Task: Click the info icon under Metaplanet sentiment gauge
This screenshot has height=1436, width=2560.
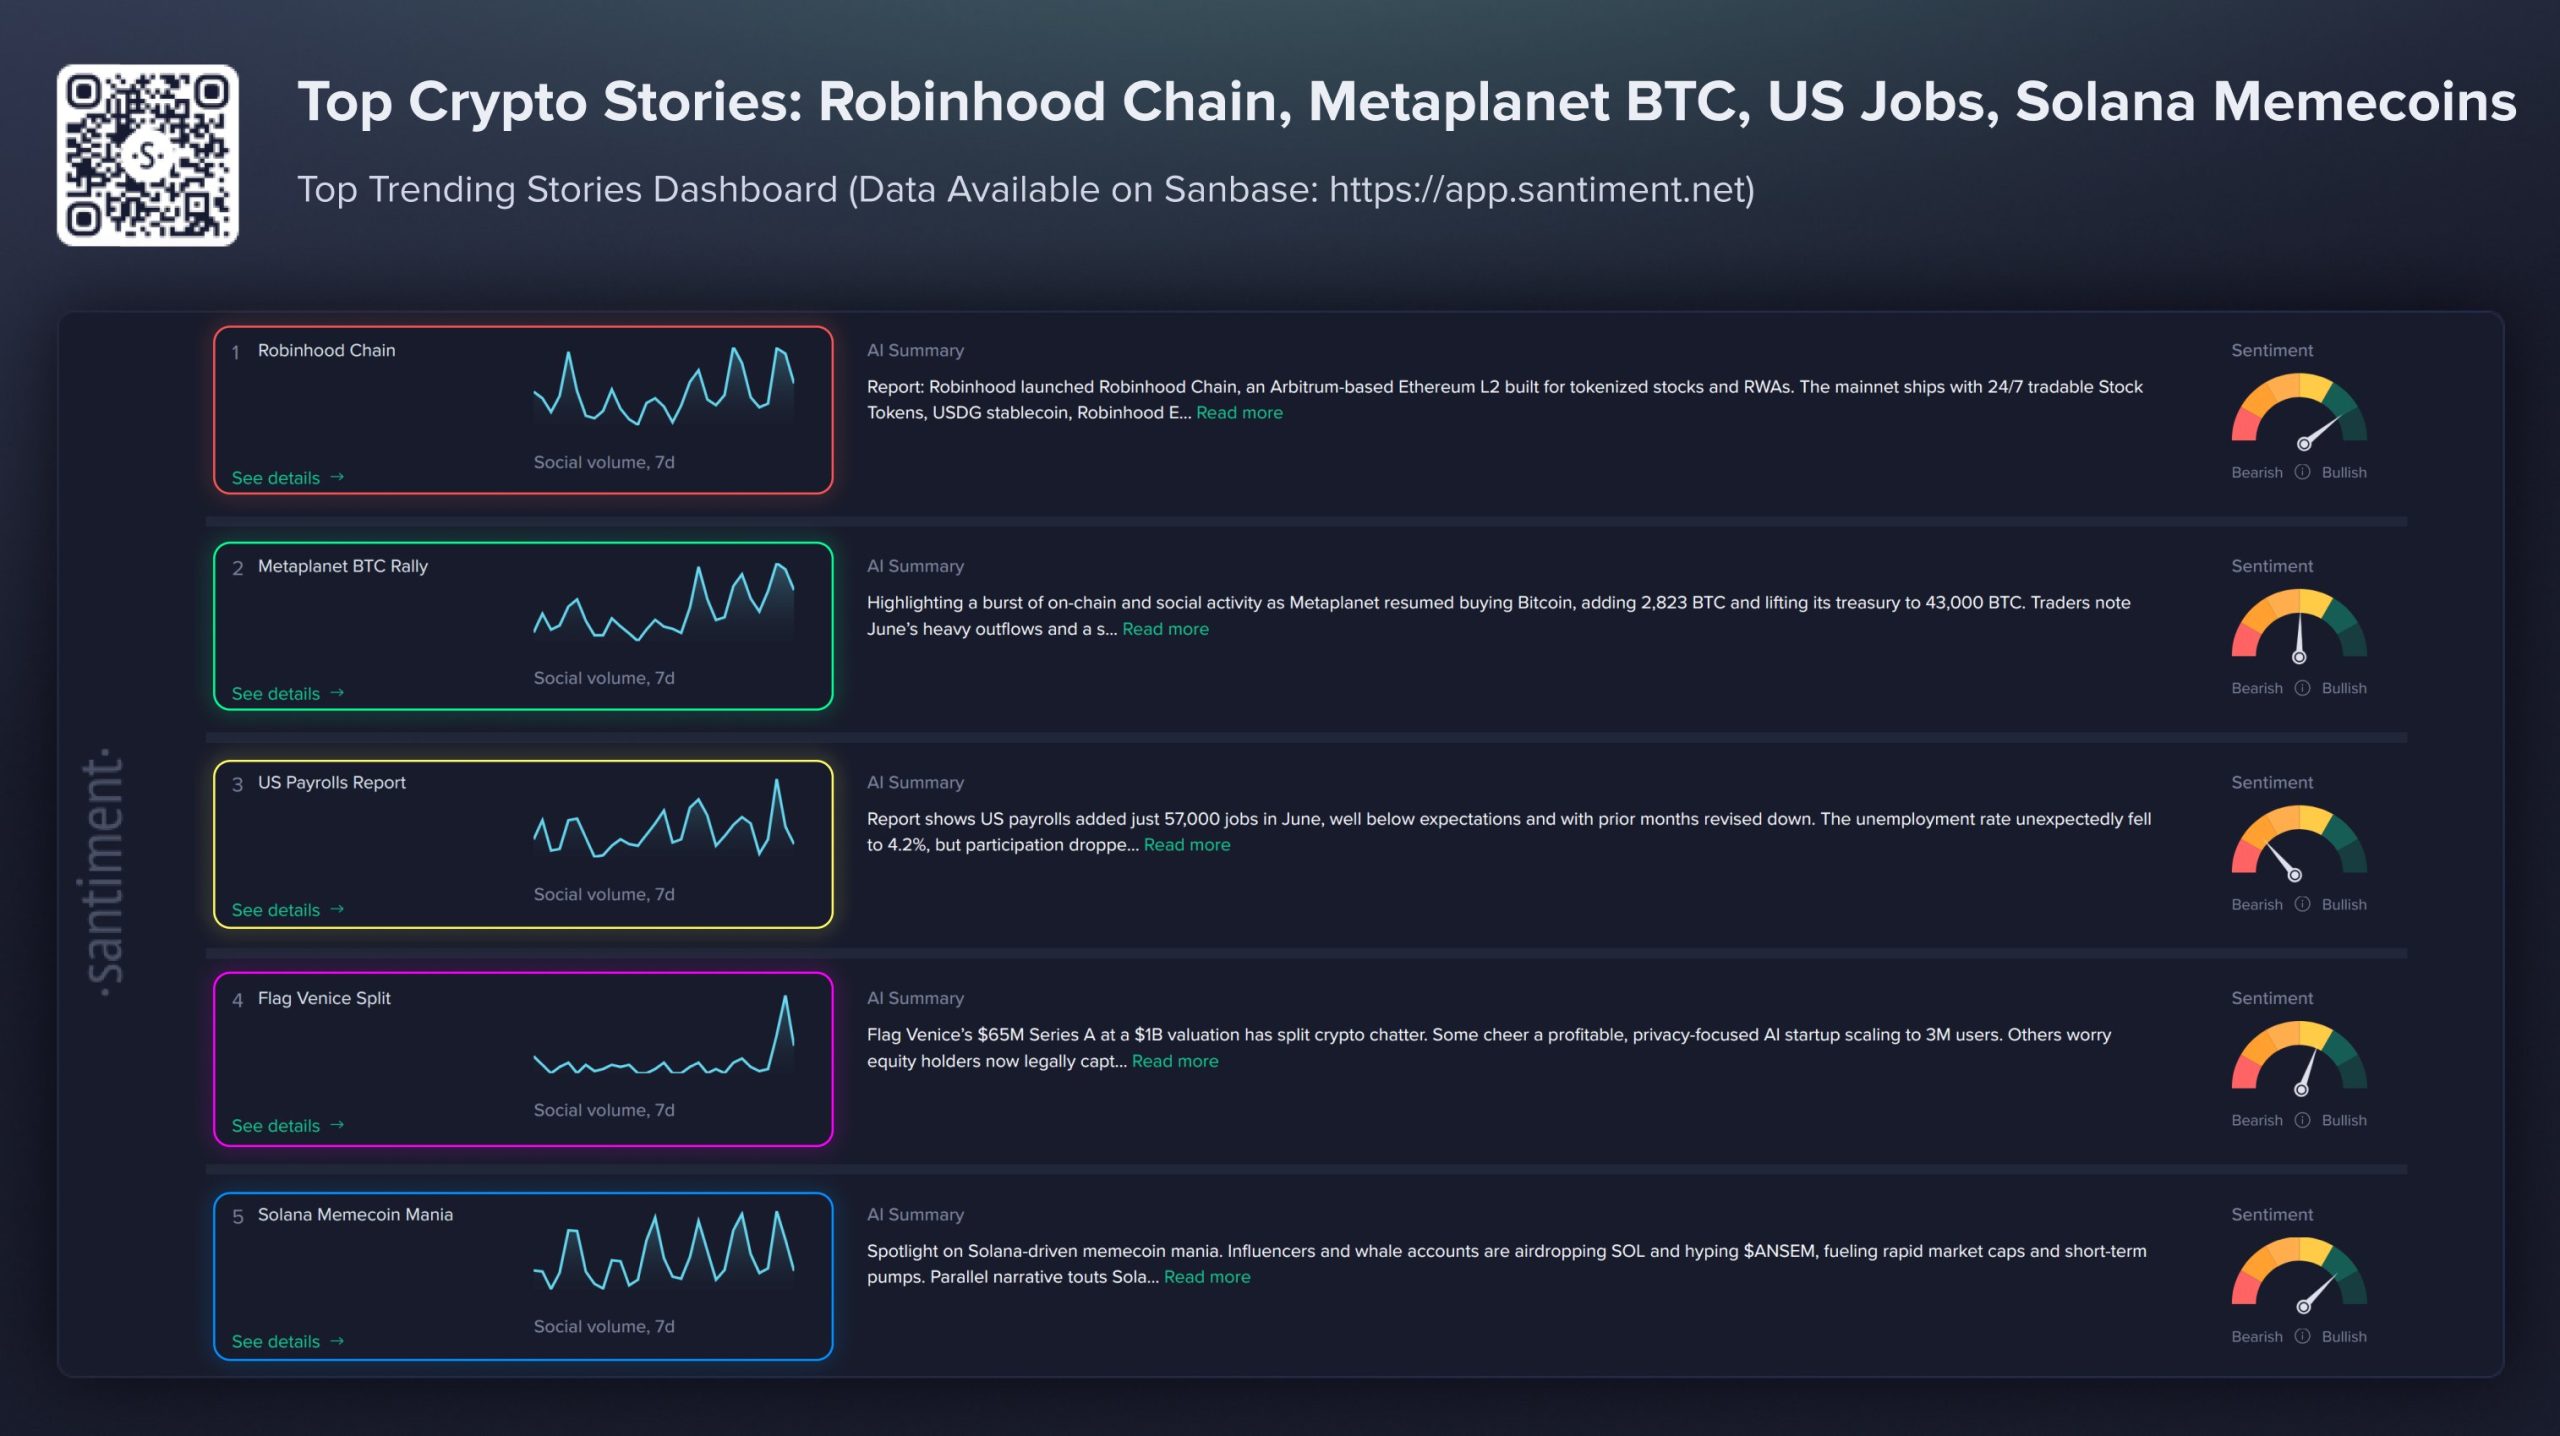Action: coord(2302,688)
